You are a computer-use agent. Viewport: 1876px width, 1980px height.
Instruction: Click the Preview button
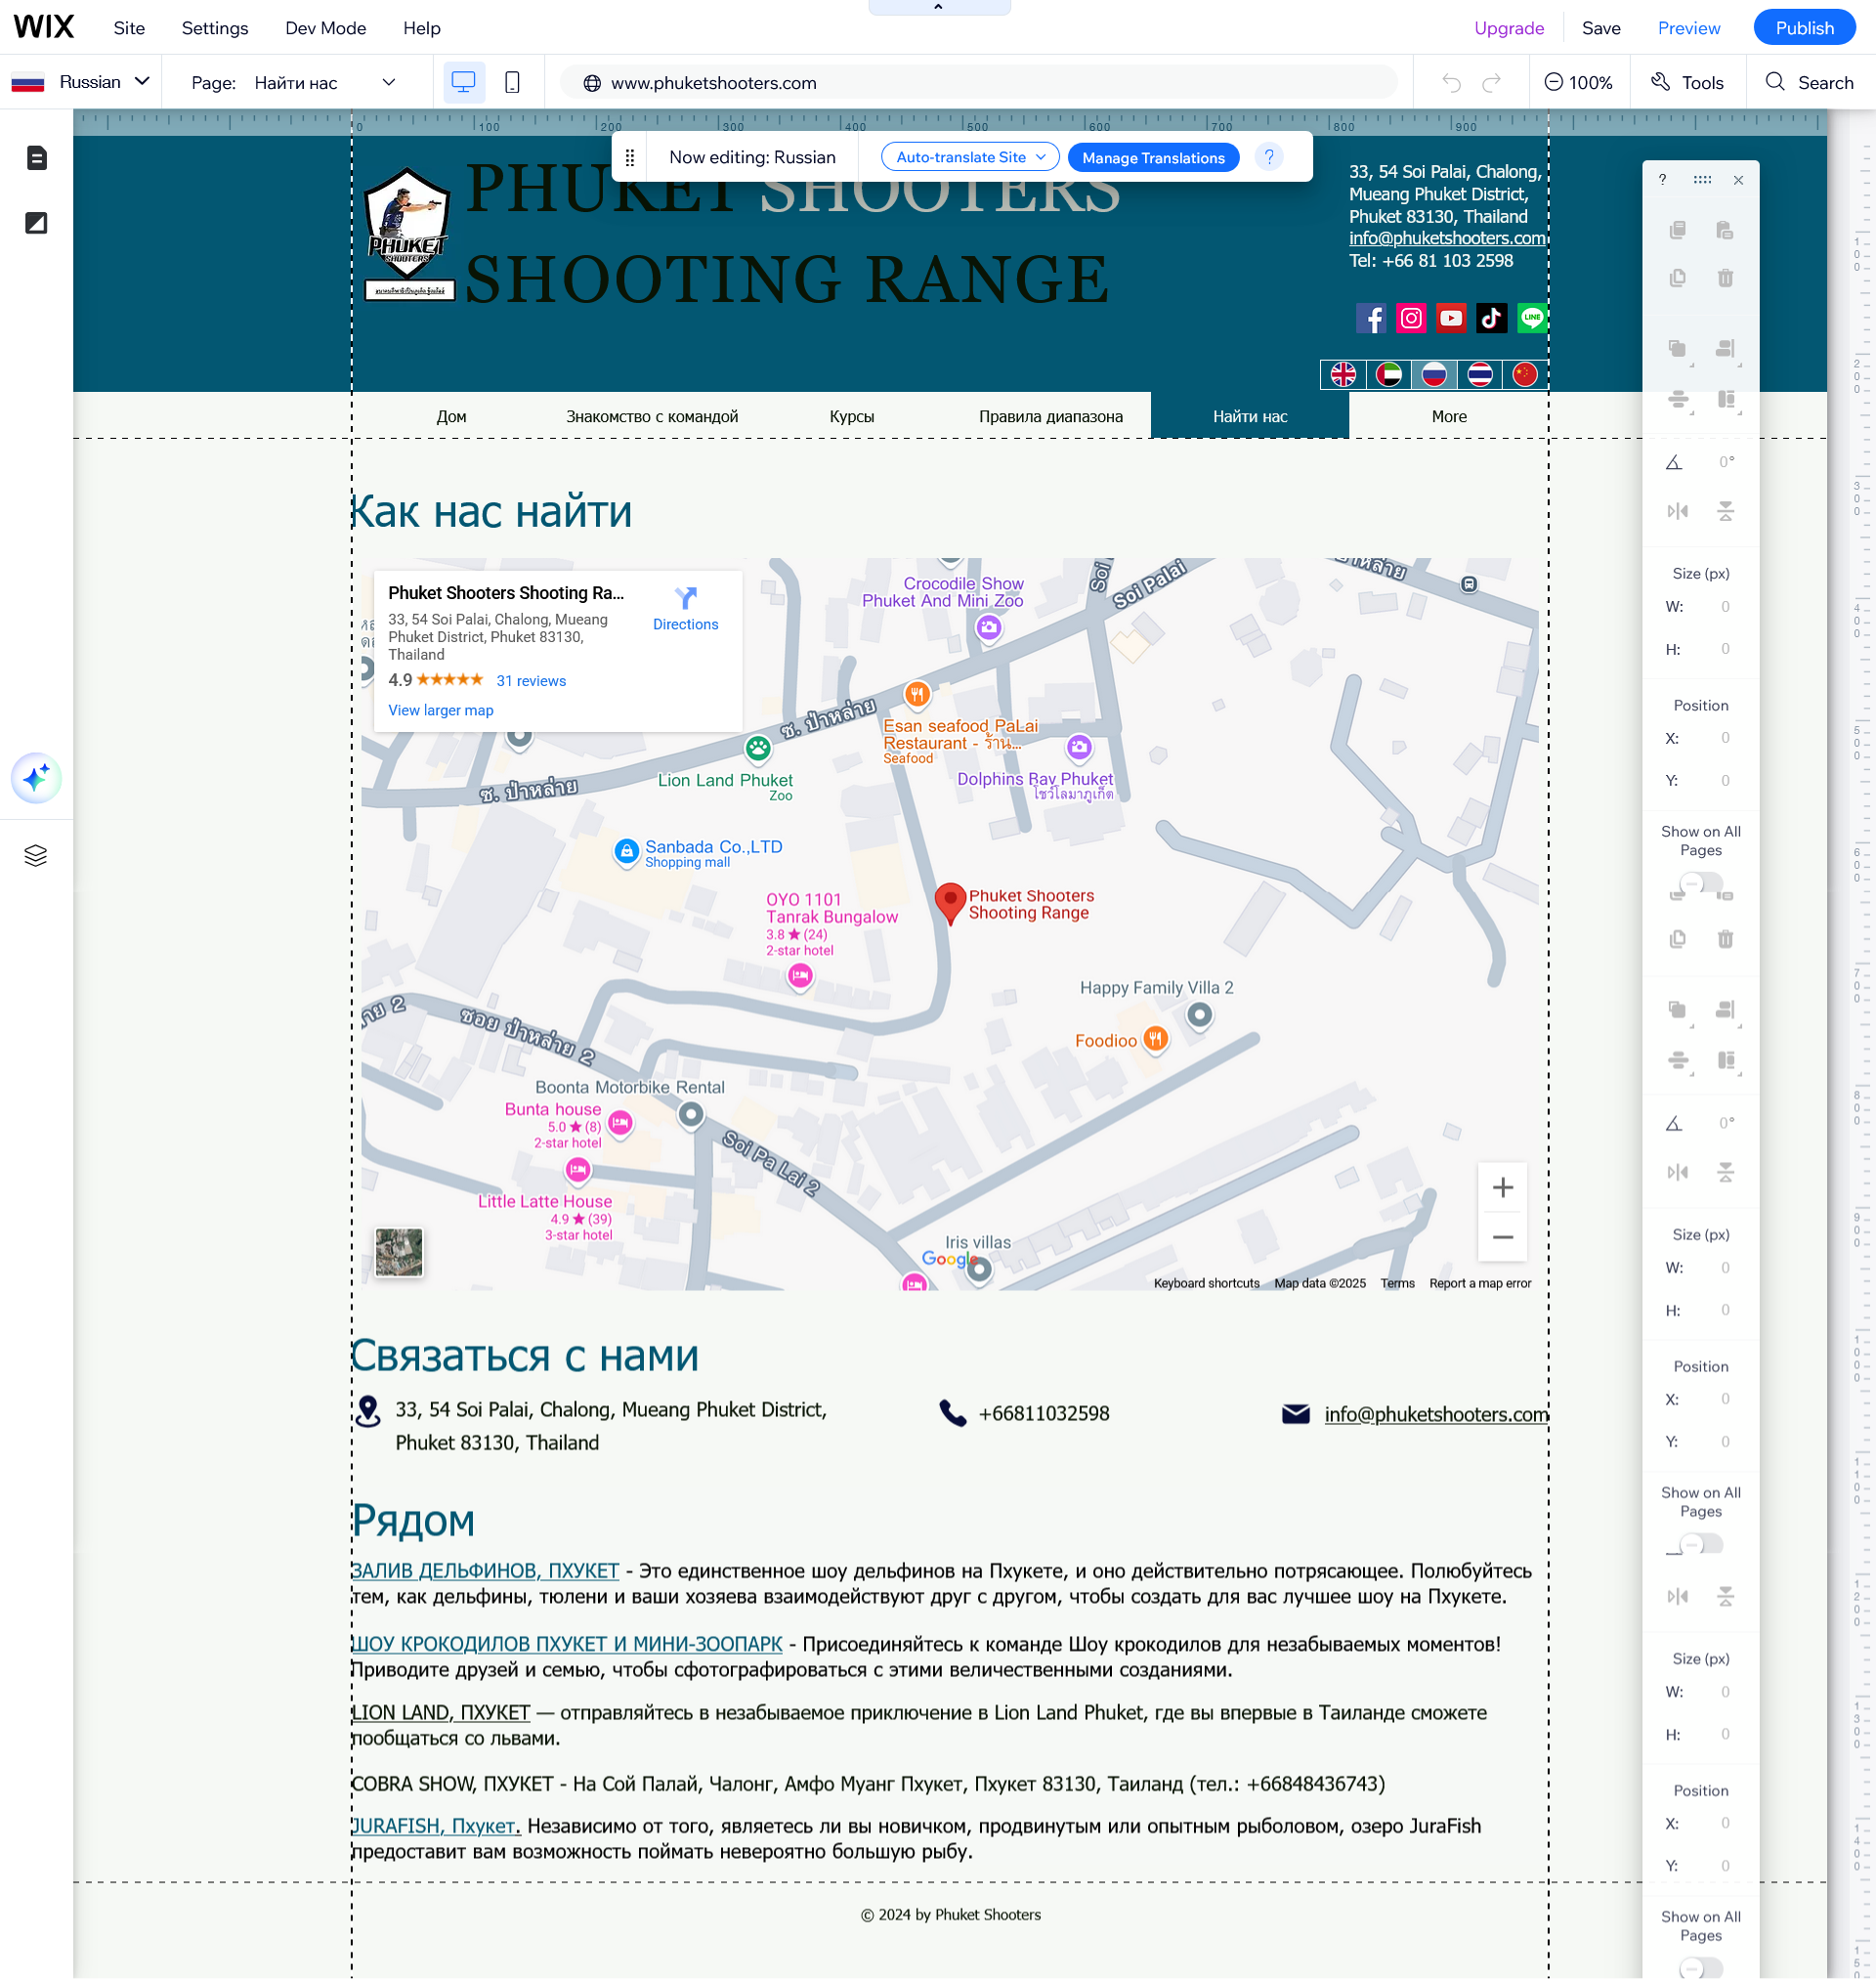click(x=1689, y=28)
